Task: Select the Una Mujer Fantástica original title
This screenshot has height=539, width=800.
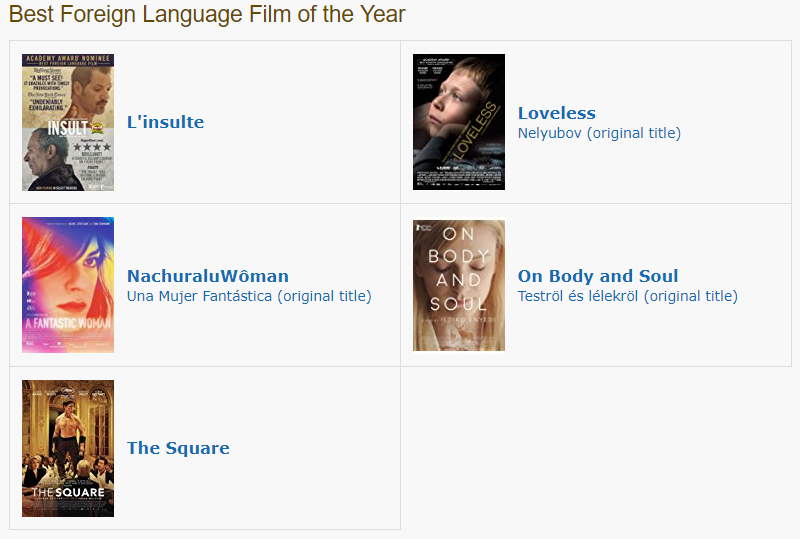Action: tap(248, 296)
